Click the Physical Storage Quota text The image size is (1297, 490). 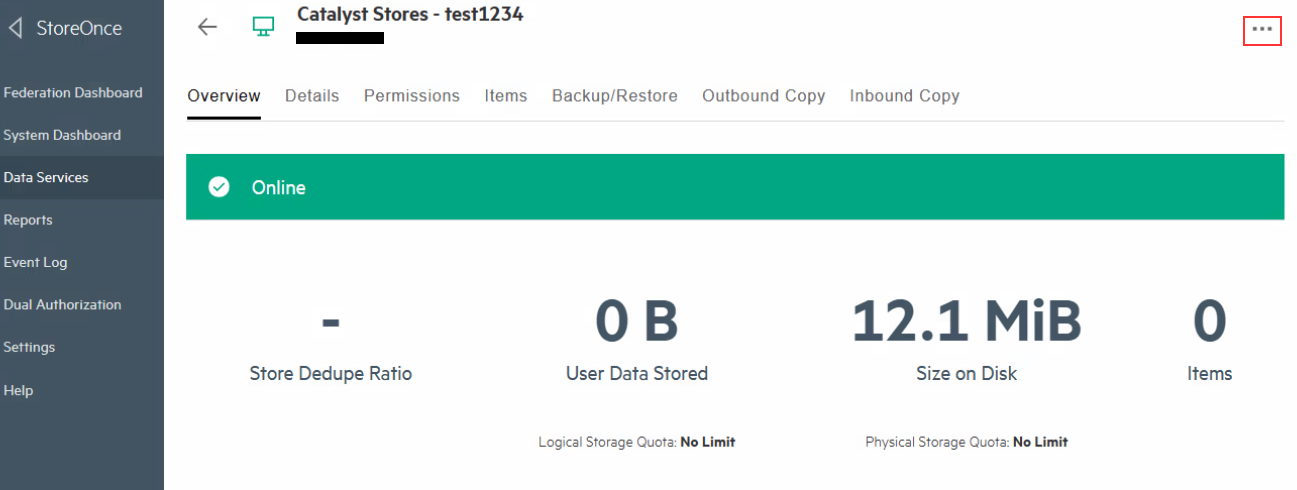click(x=967, y=442)
